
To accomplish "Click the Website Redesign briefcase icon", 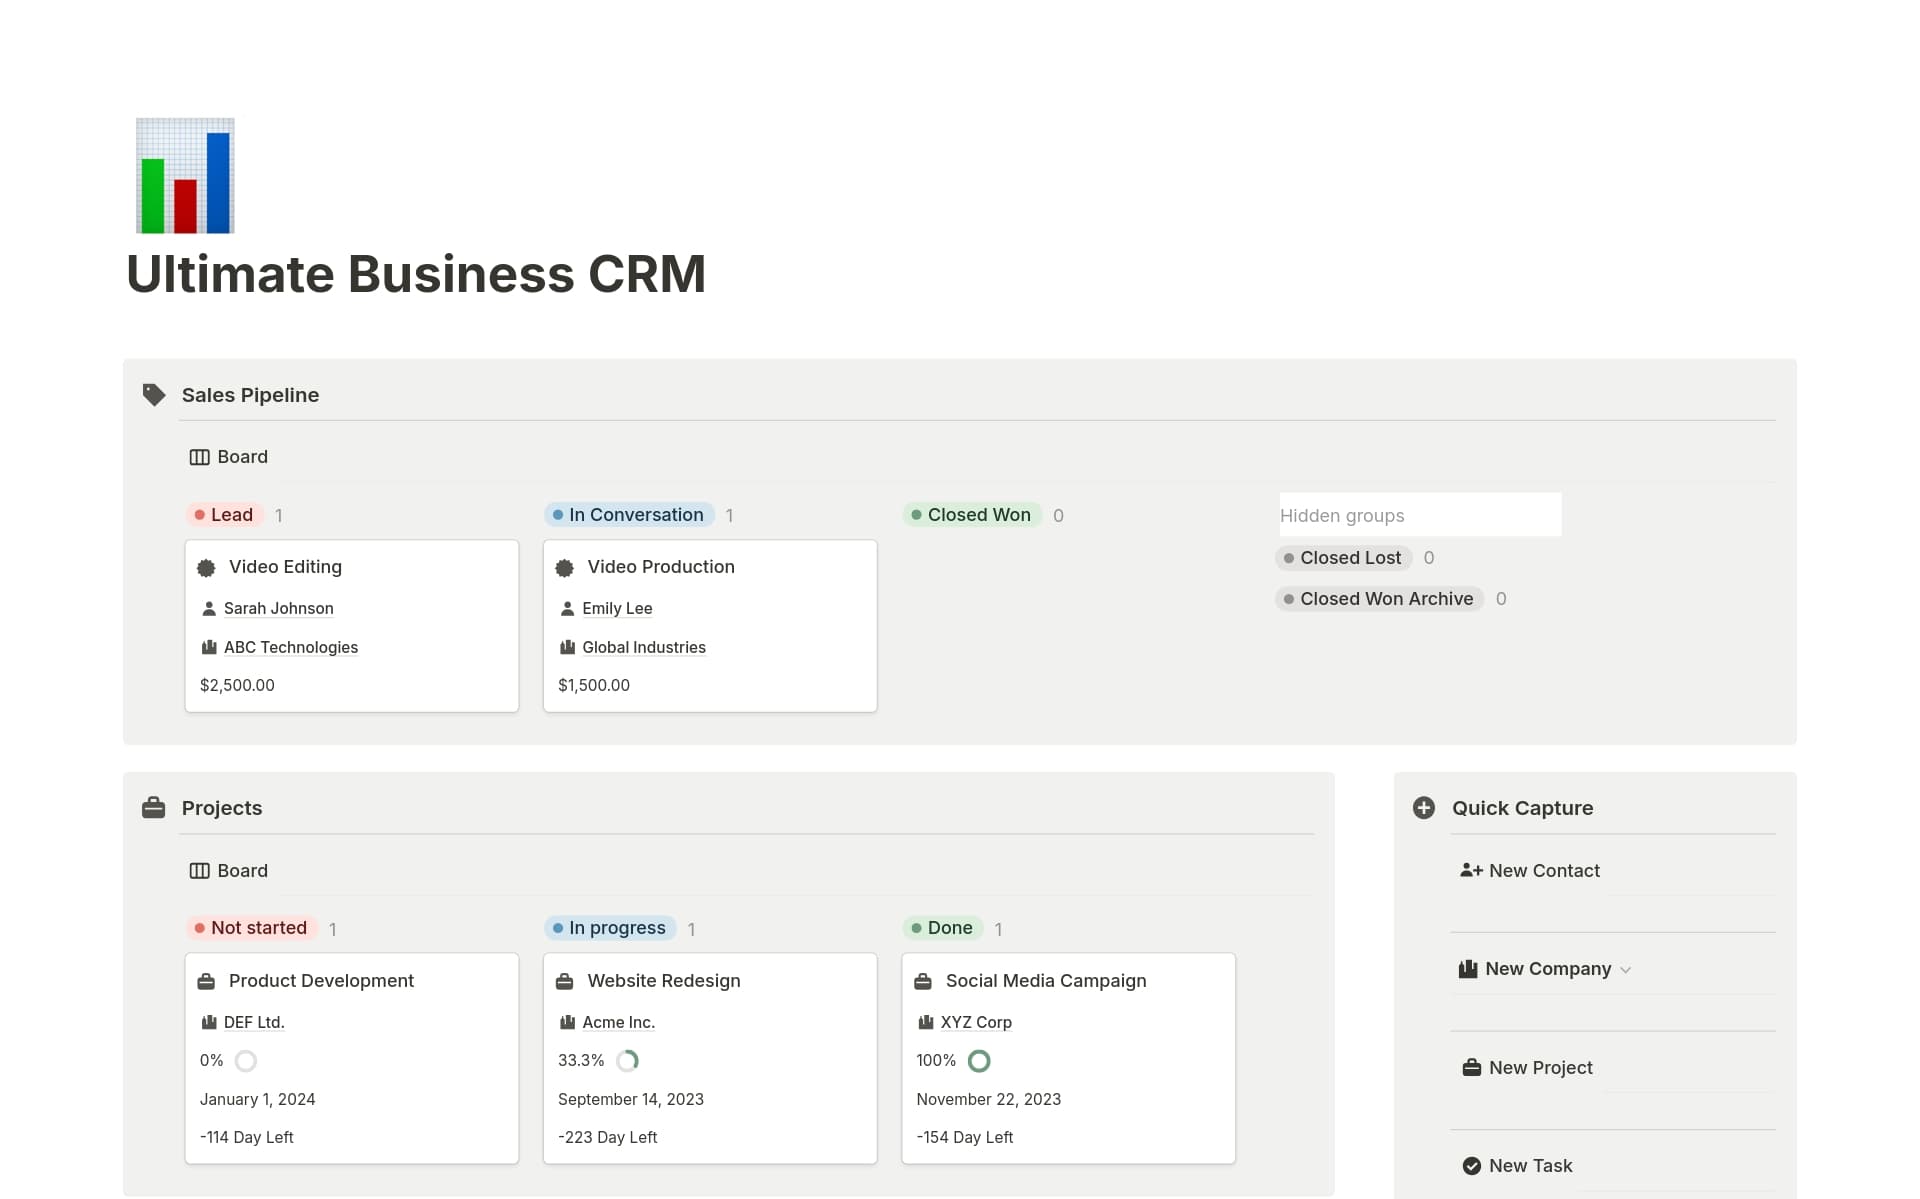I will (565, 982).
